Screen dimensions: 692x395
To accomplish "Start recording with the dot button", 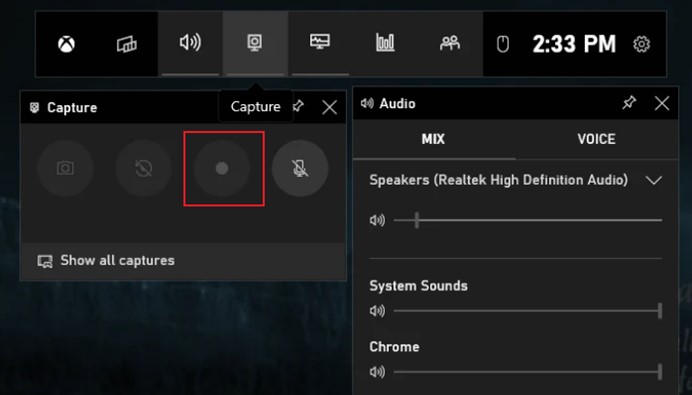I will pyautogui.click(x=222, y=168).
